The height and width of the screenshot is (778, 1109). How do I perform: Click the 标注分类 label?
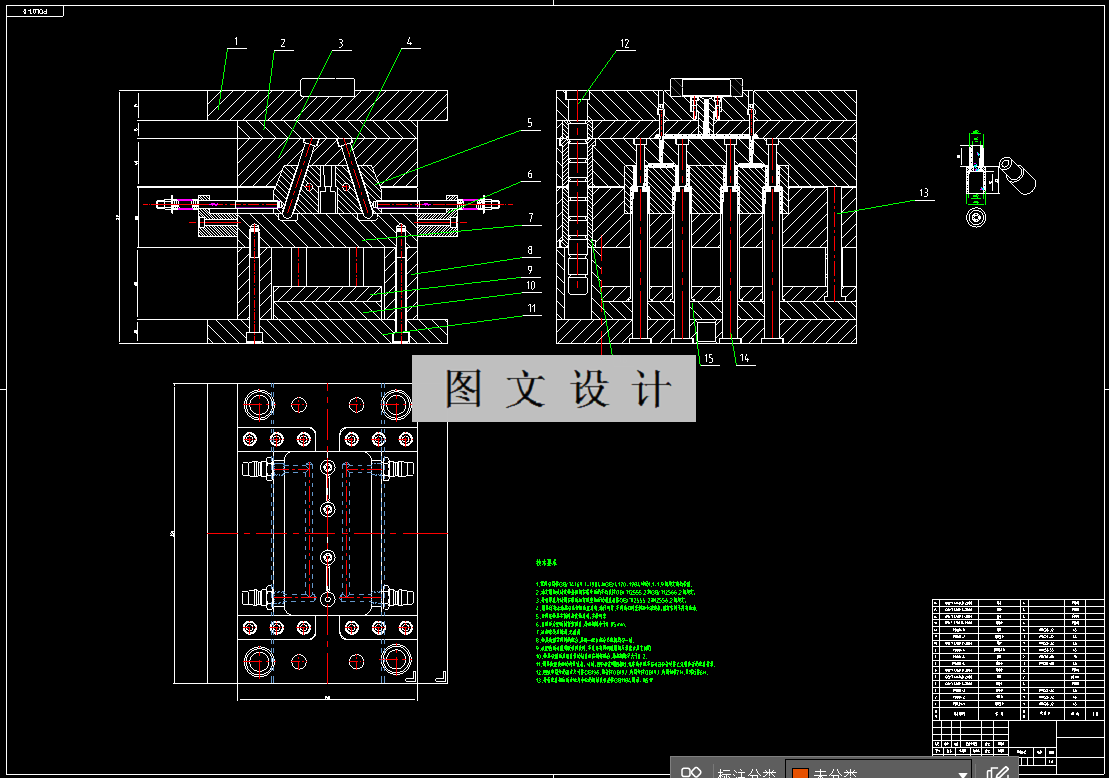[x=747, y=772]
